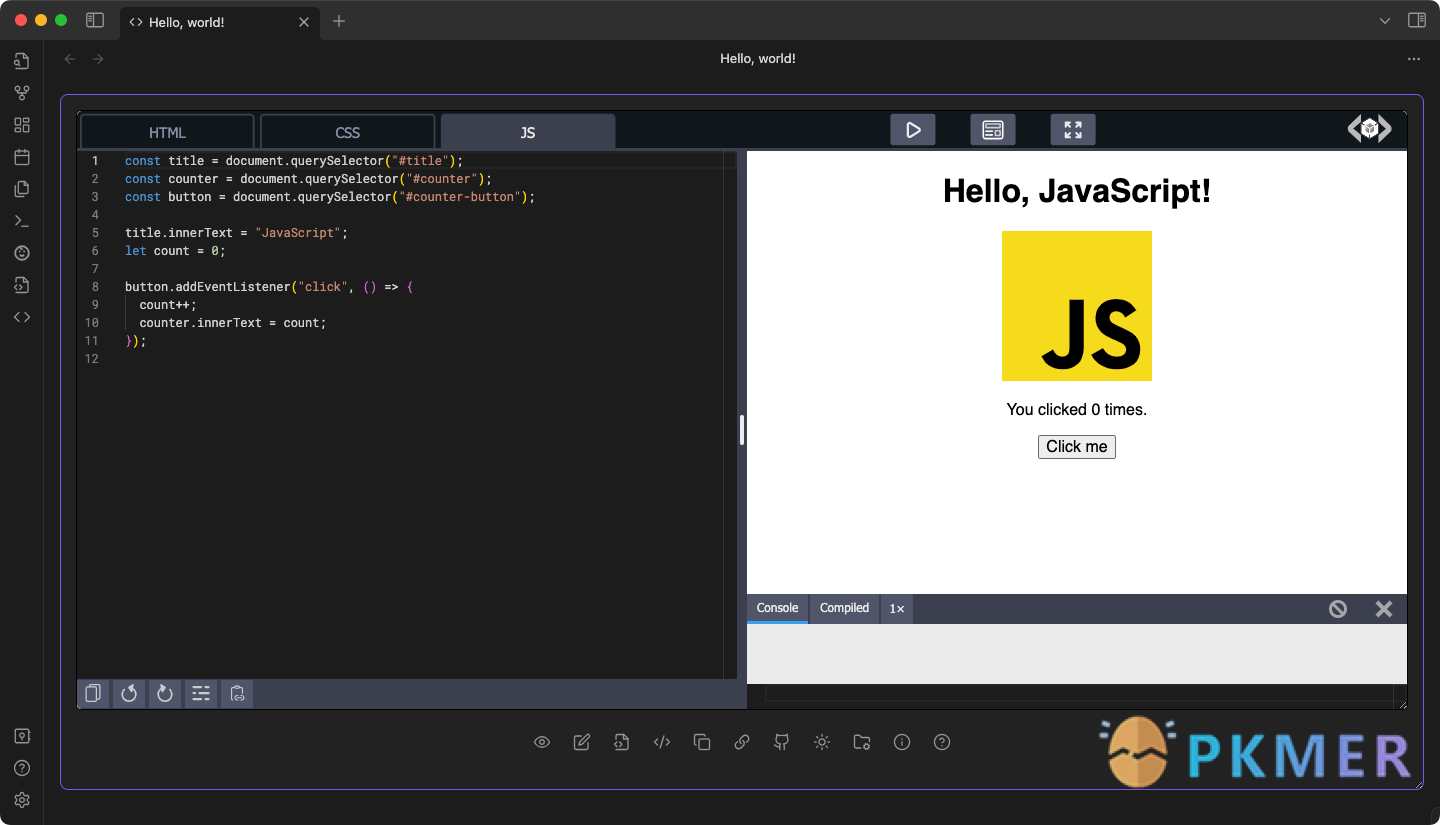Place cursor on code line 6 "let count = 0;"
The height and width of the screenshot is (825, 1440).
175,251
